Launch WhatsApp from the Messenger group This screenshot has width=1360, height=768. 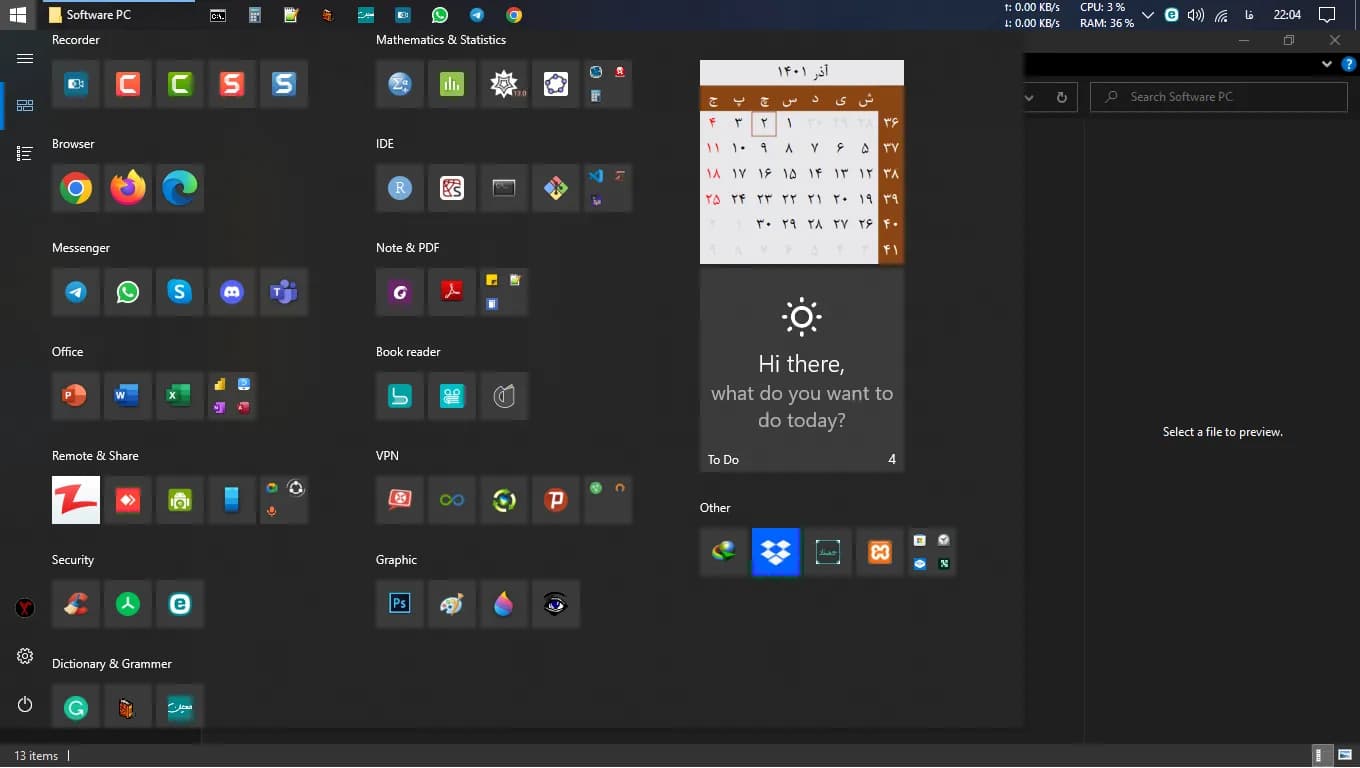coord(128,292)
